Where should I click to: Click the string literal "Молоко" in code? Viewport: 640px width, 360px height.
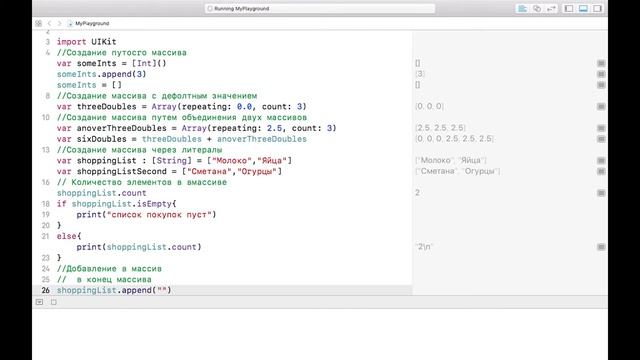pos(232,160)
